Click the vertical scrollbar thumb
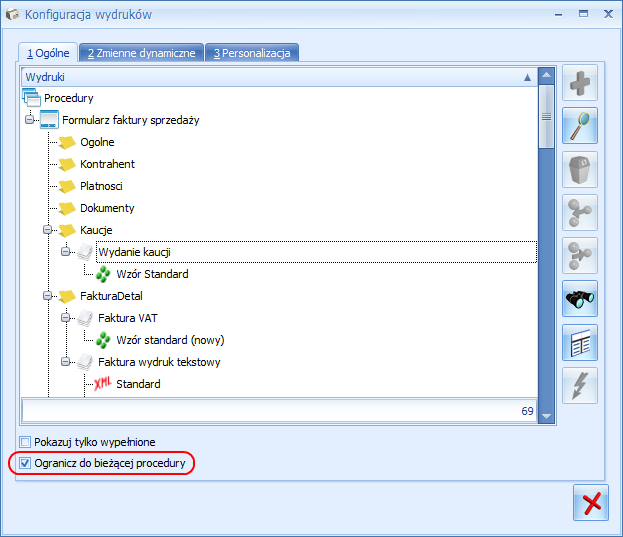Viewport: 623px width, 537px height. pyautogui.click(x=547, y=116)
